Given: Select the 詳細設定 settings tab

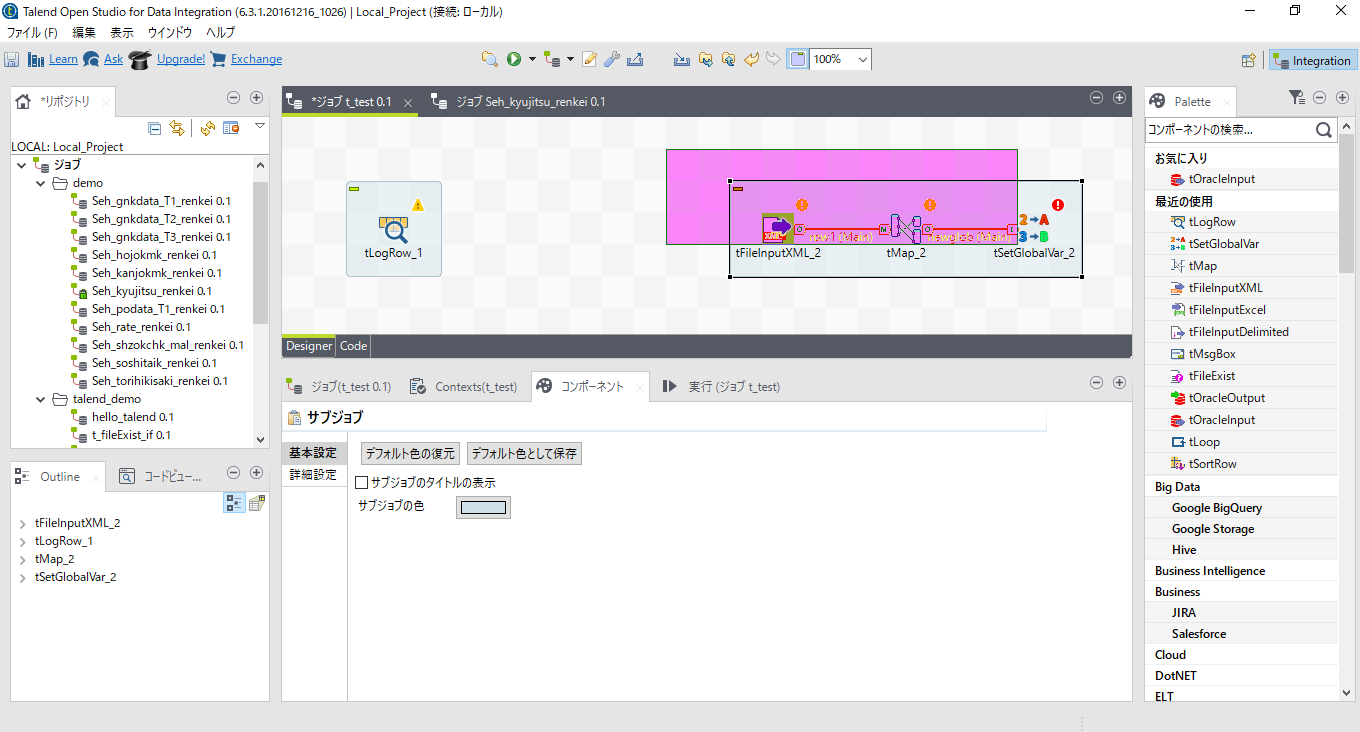Looking at the screenshot, I should coord(313,475).
